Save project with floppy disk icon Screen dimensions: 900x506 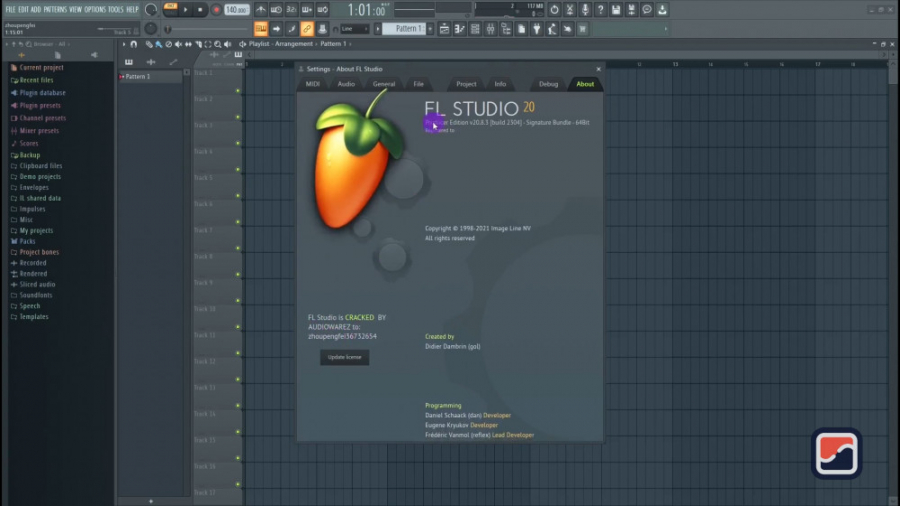pyautogui.click(x=616, y=10)
